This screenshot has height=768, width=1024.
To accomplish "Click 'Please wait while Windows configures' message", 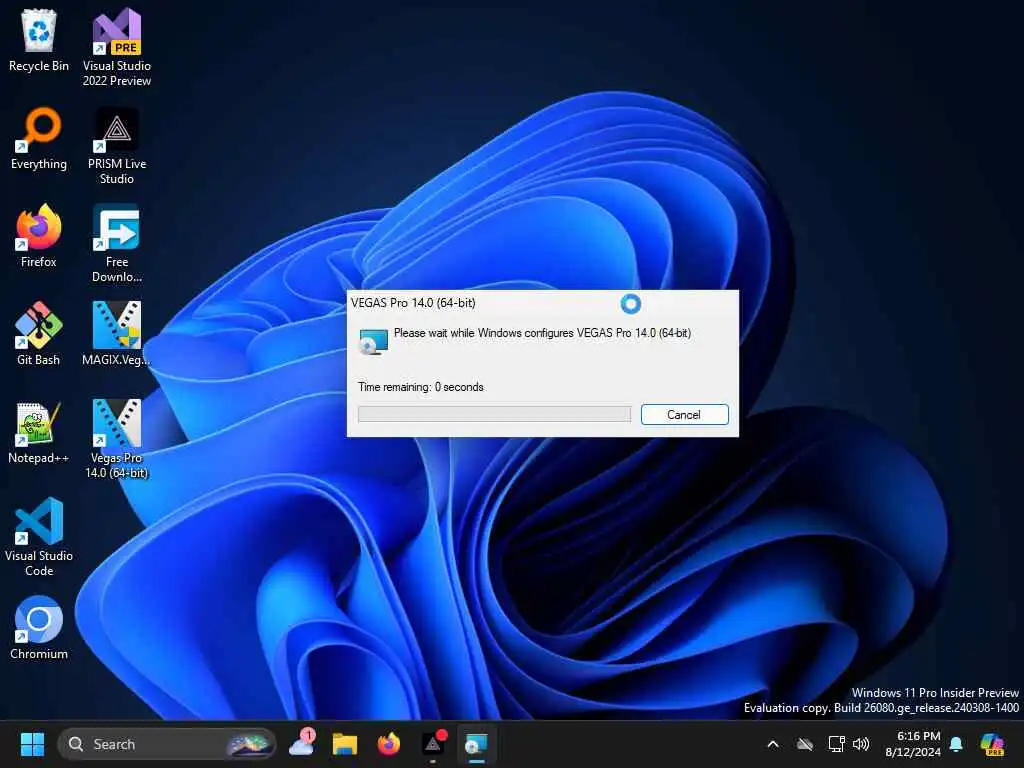I will tap(542, 333).
